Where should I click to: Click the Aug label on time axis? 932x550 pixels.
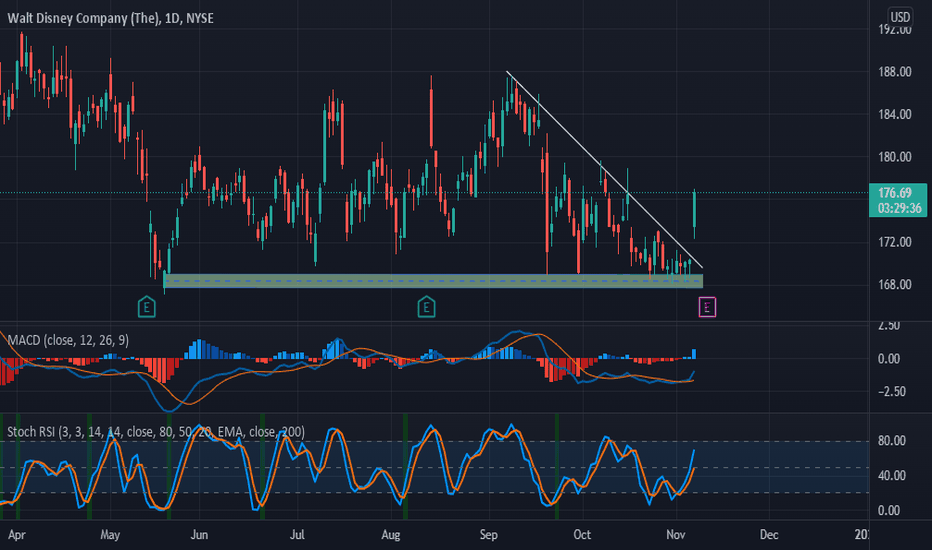[x=391, y=535]
